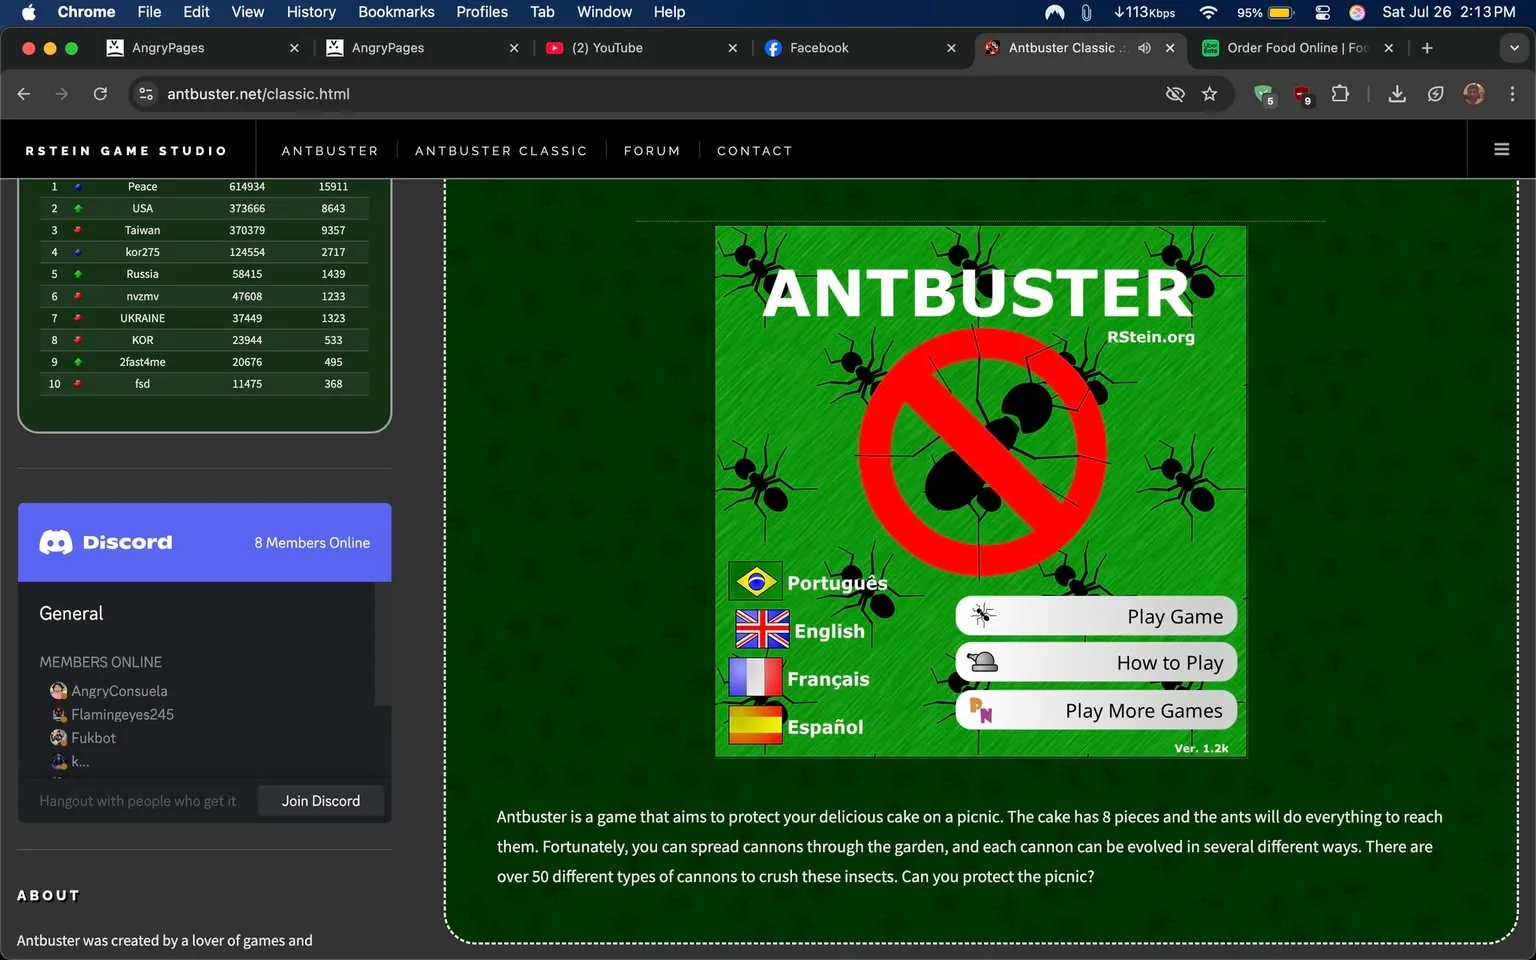This screenshot has width=1536, height=960.
Task: Click the Play Game button
Action: [x=1096, y=616]
